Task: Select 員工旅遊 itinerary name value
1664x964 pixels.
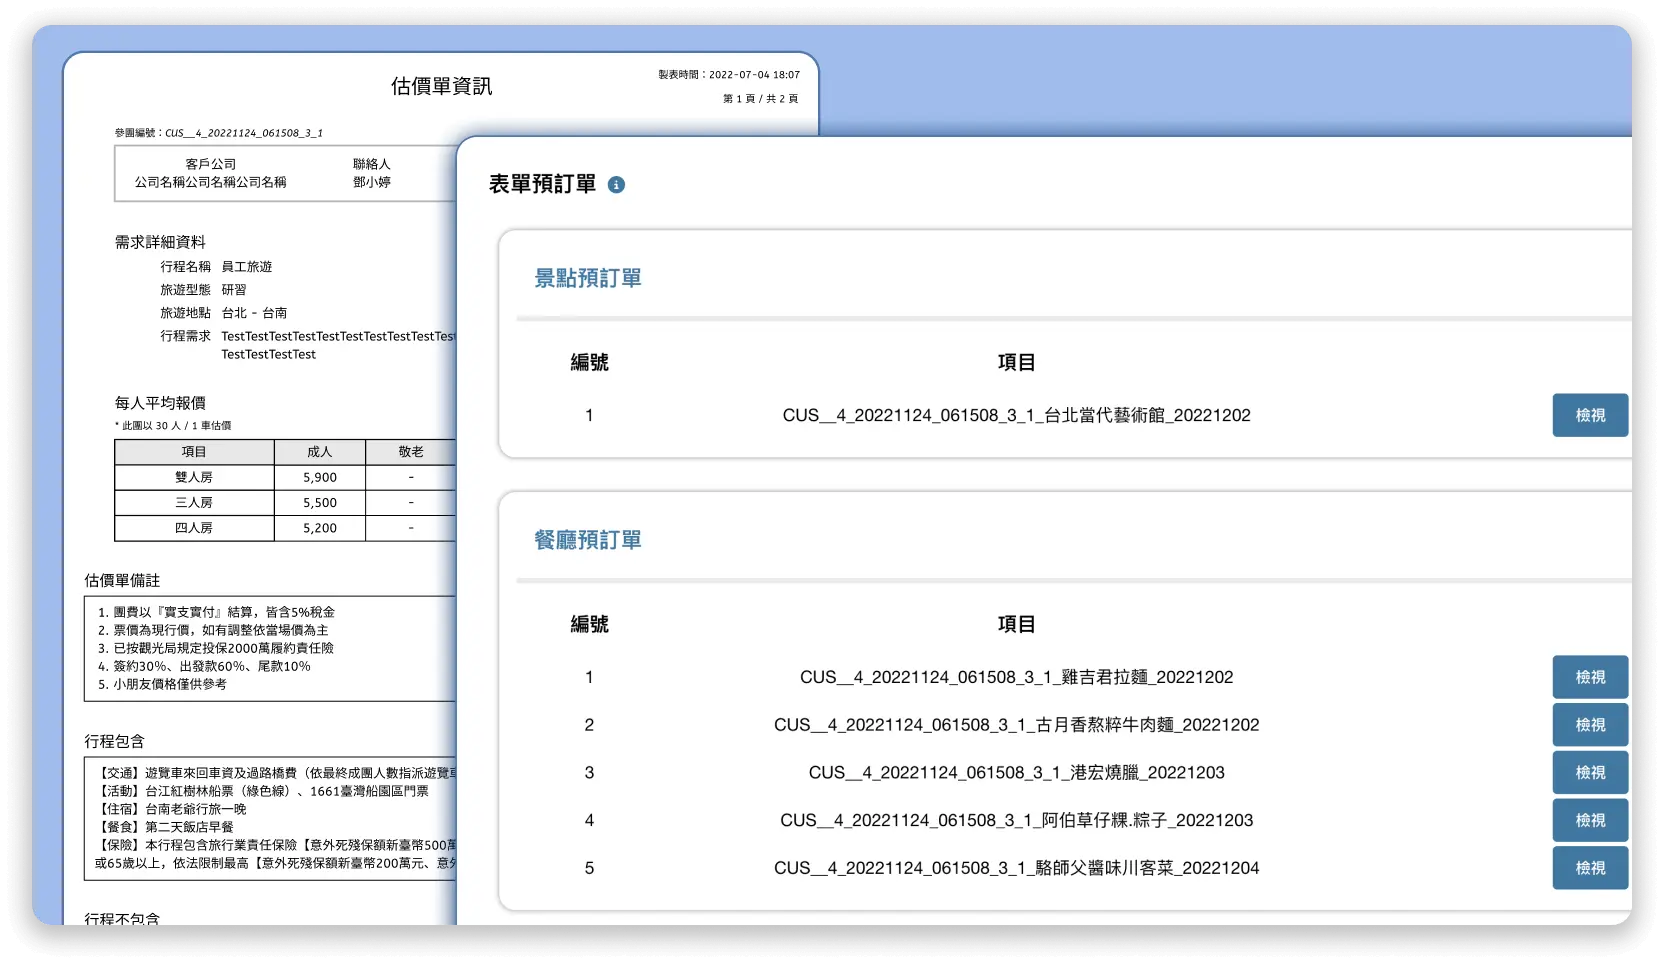Action: pos(247,267)
